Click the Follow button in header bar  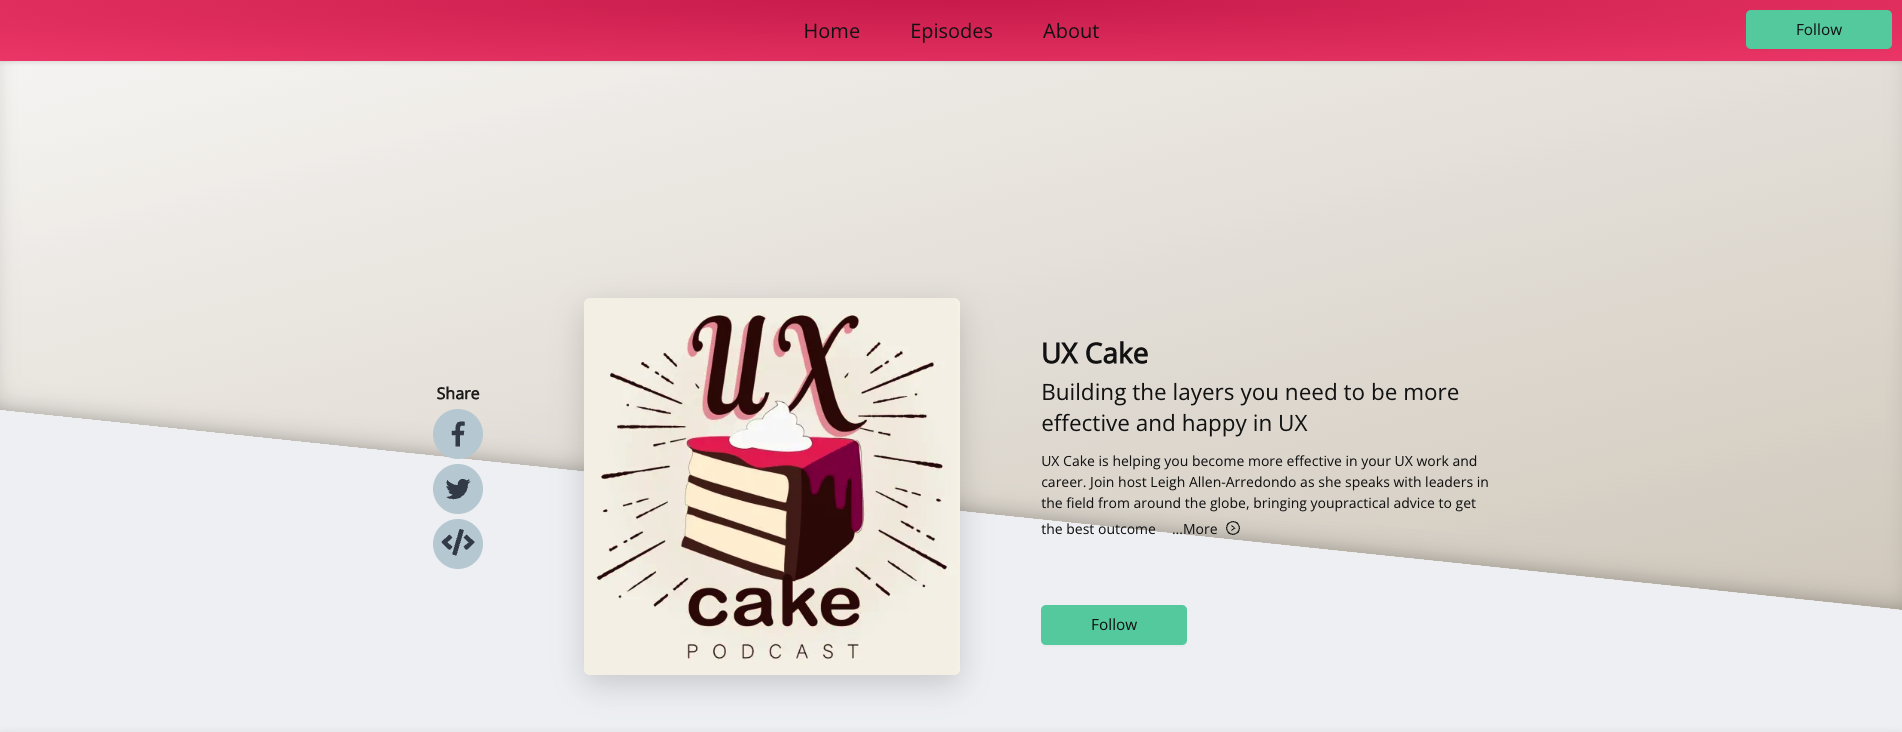[1818, 30]
